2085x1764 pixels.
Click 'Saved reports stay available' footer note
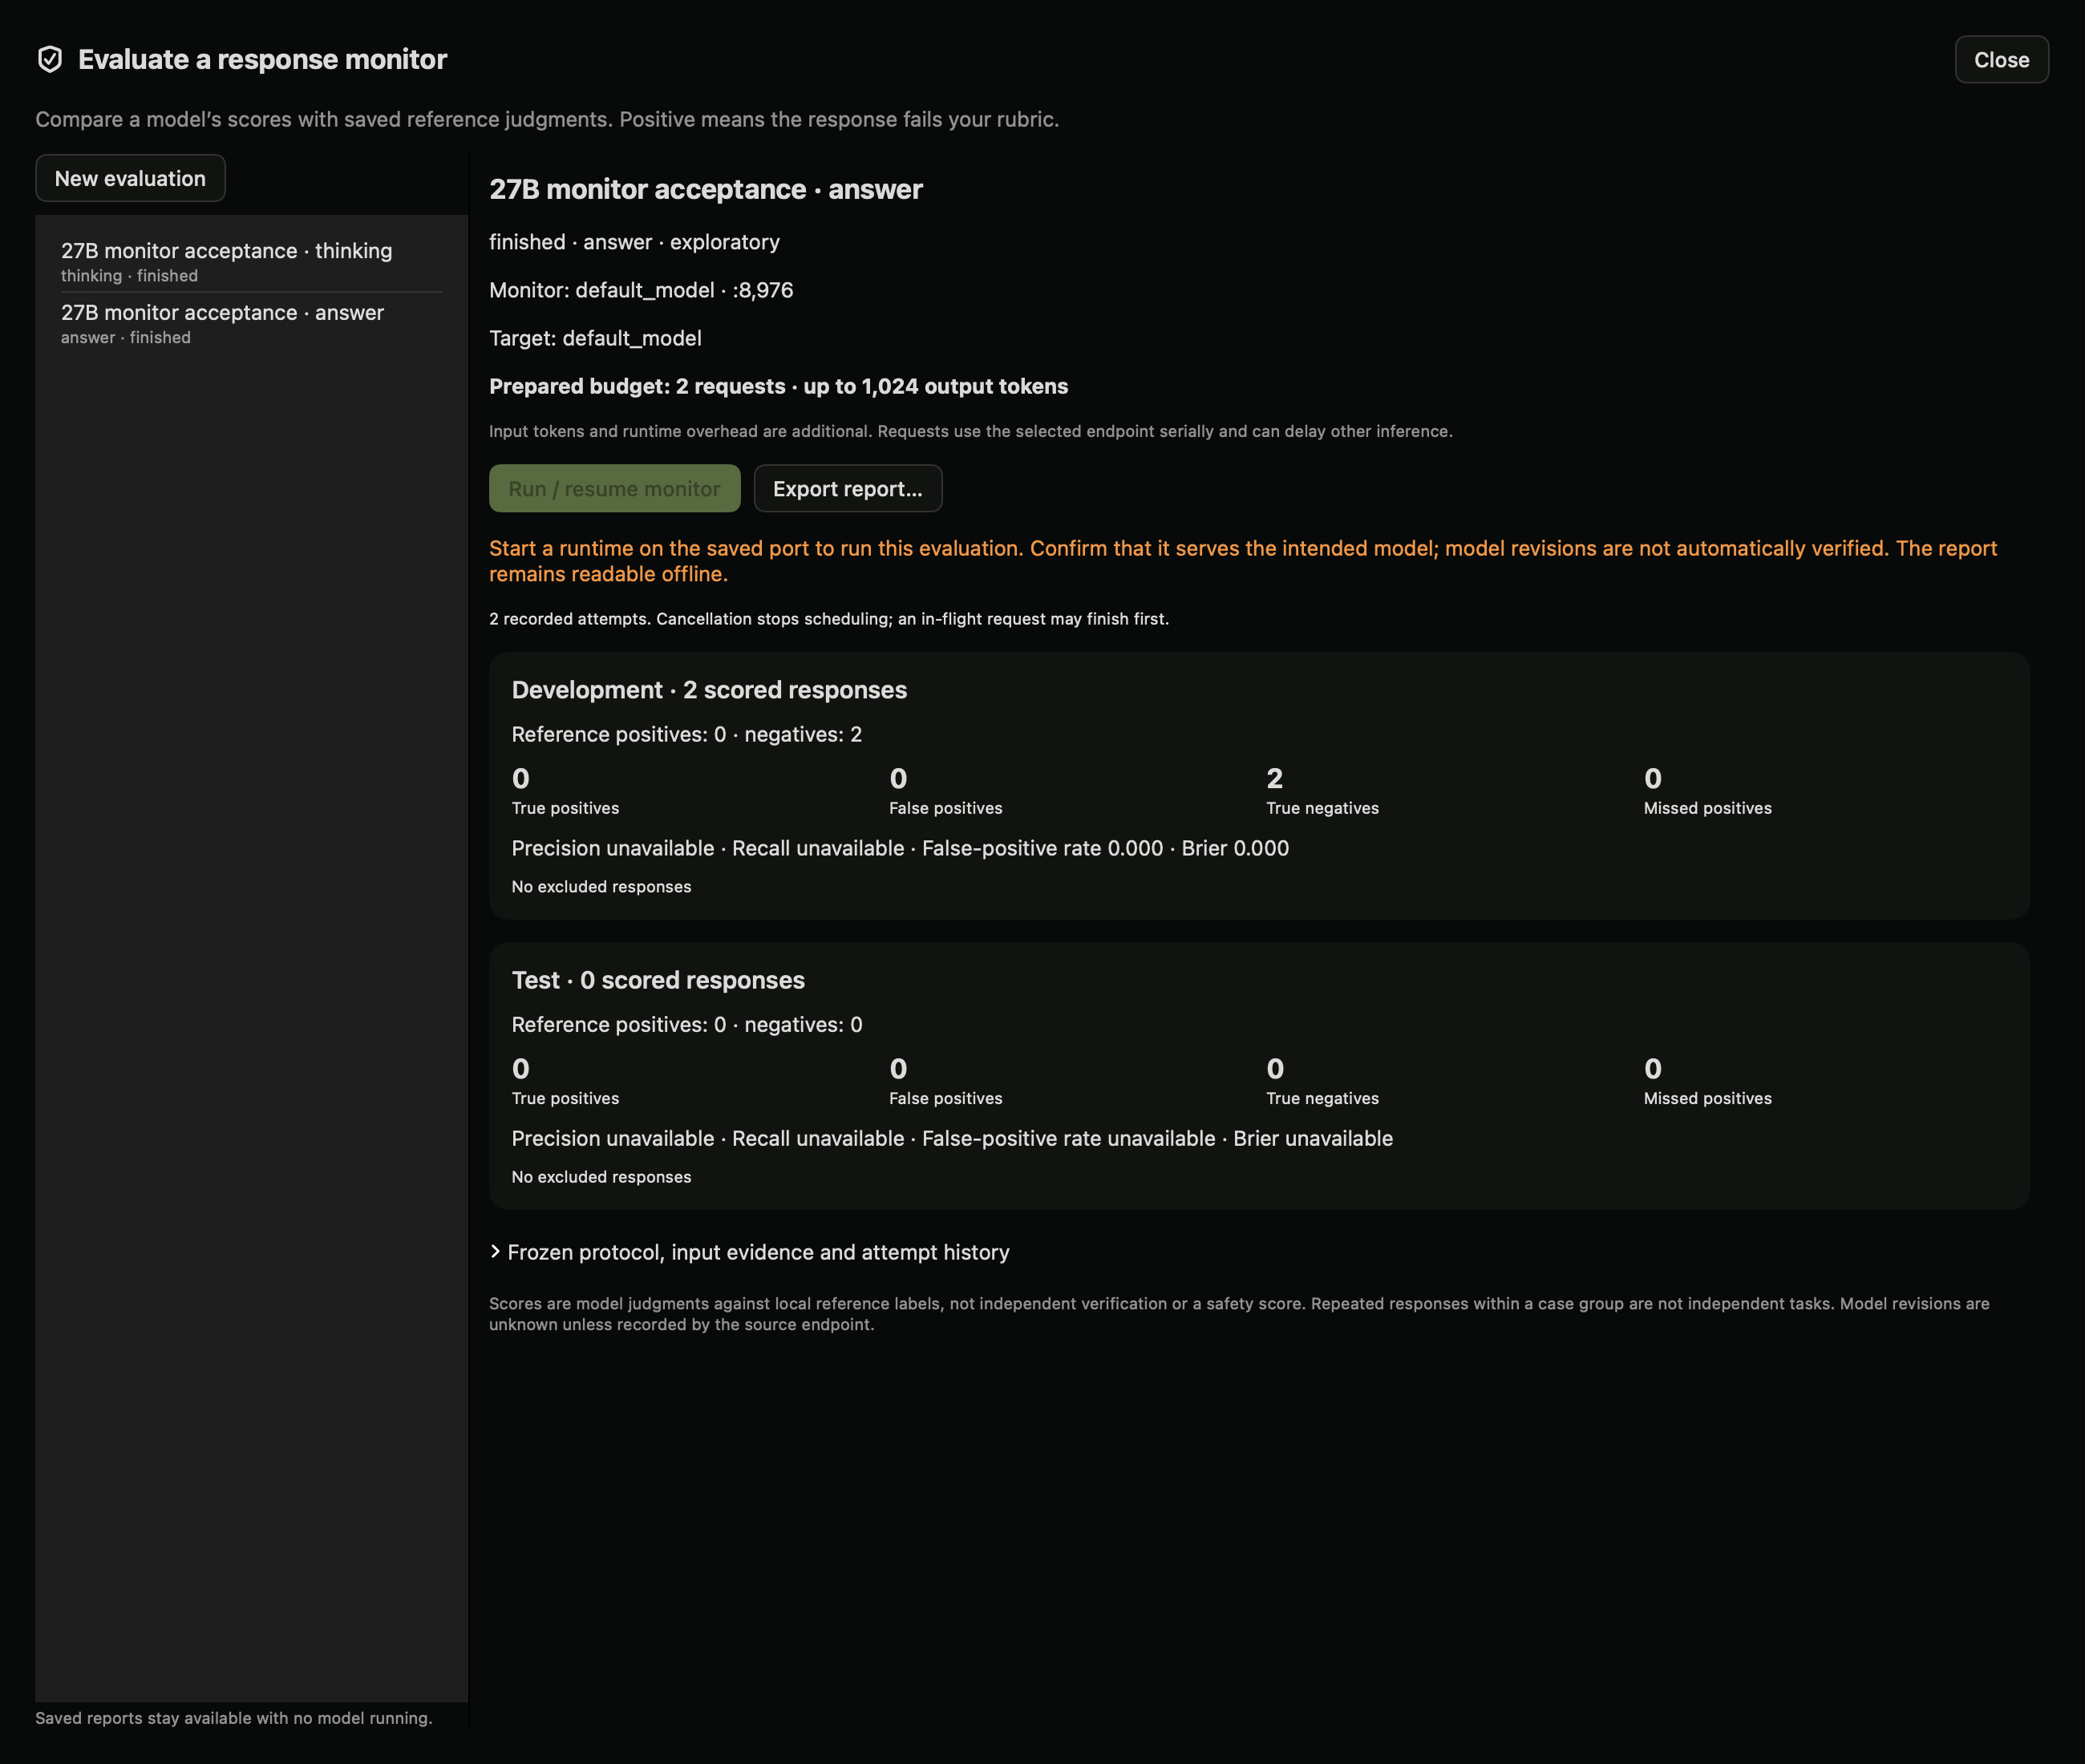click(234, 1718)
